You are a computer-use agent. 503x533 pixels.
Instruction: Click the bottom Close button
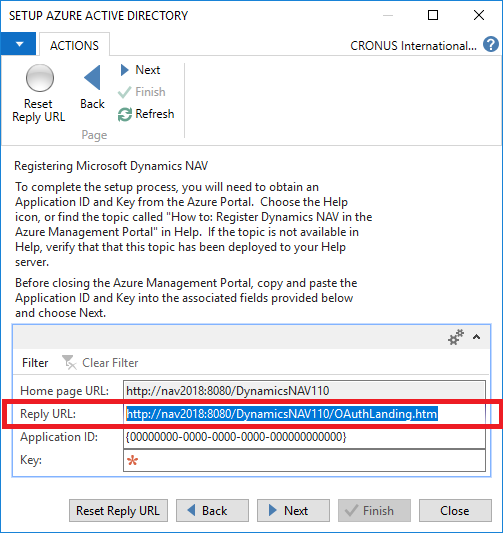pos(455,511)
